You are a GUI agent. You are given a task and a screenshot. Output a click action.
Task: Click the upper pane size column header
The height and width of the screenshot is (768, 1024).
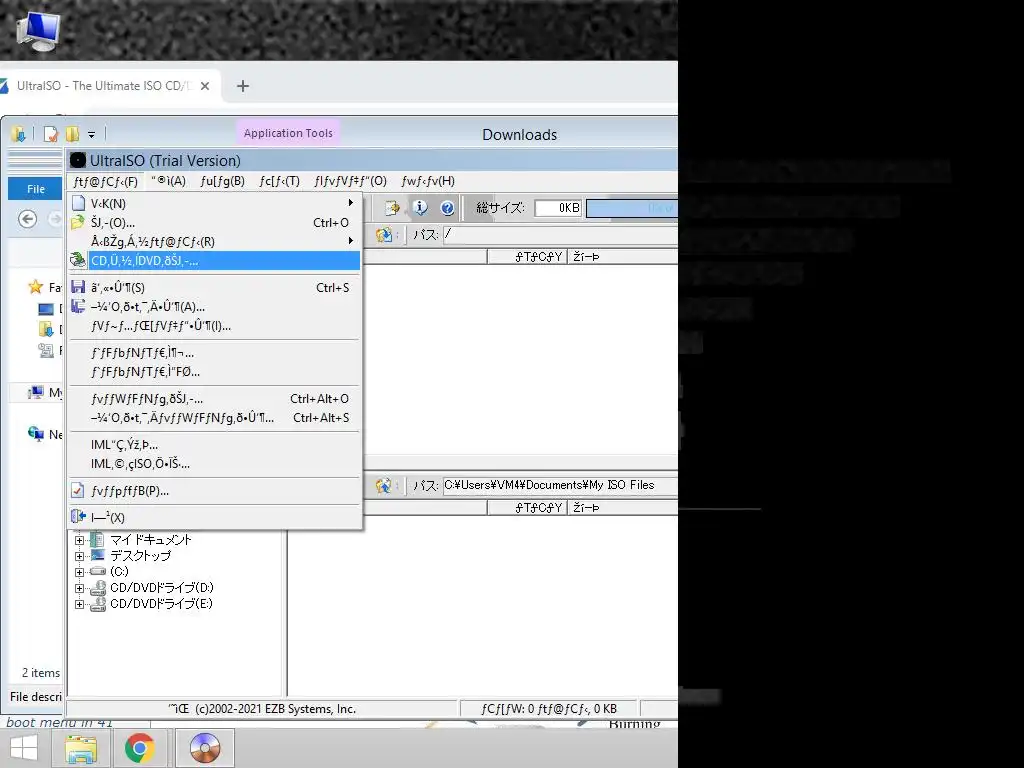tap(527, 257)
